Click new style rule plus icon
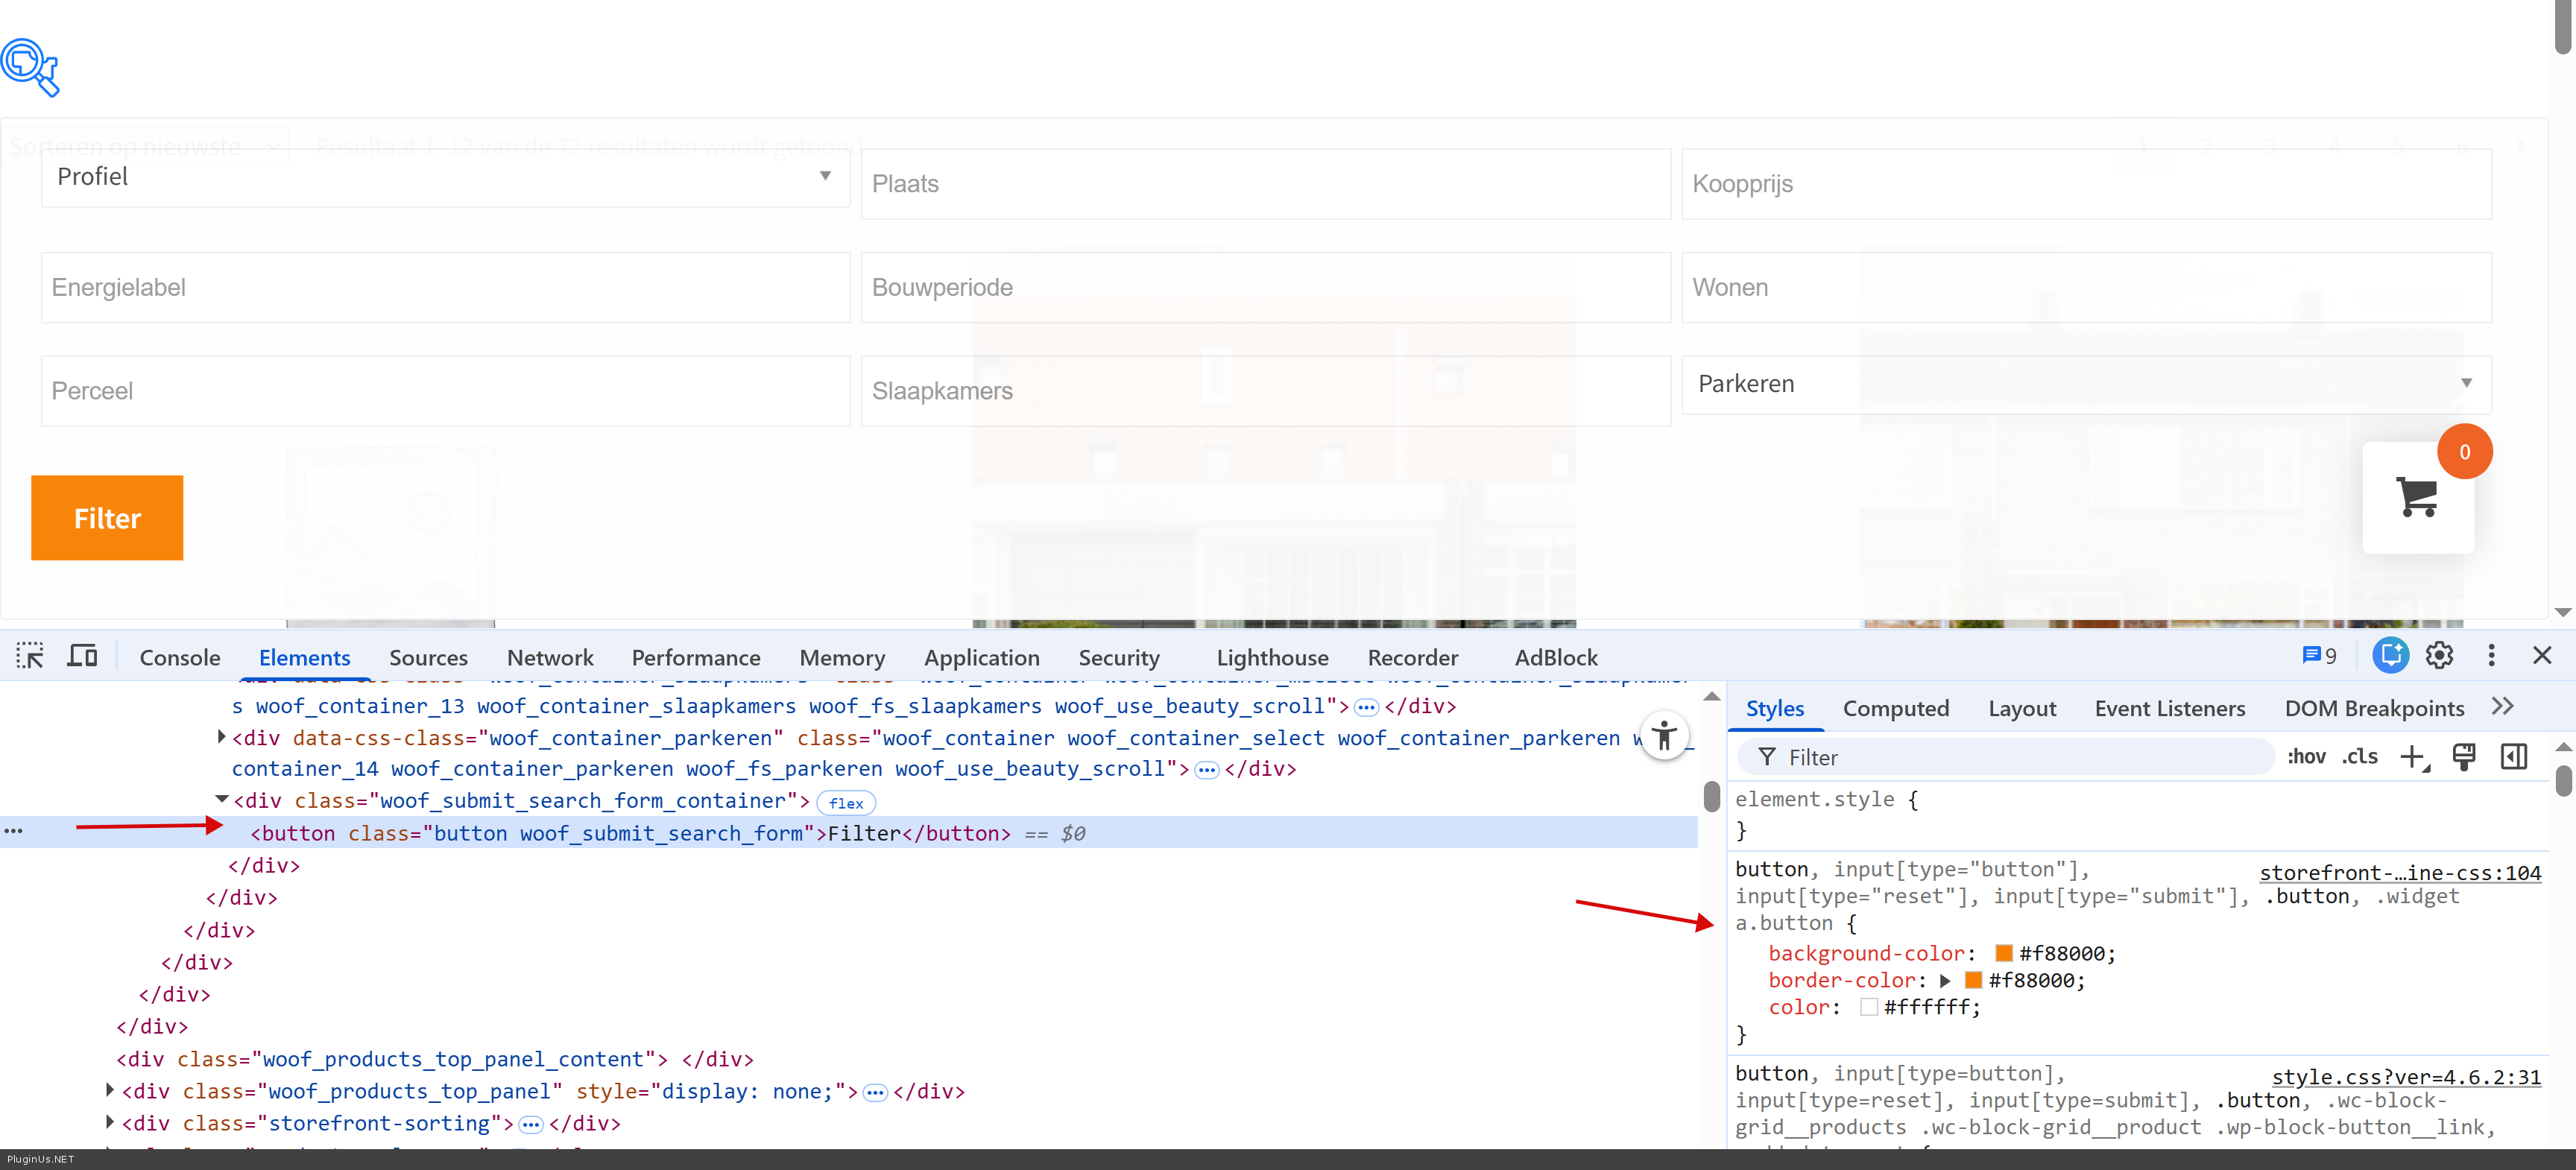Viewport: 2576px width, 1170px height. [x=2413, y=757]
